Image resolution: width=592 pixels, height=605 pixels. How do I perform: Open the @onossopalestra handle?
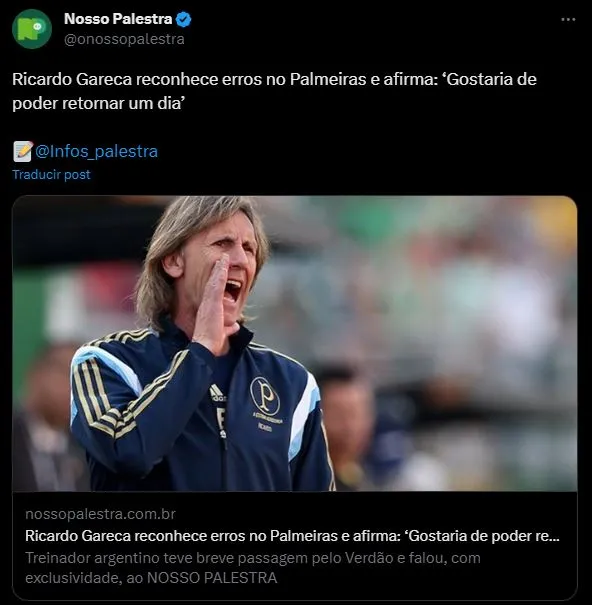point(124,39)
